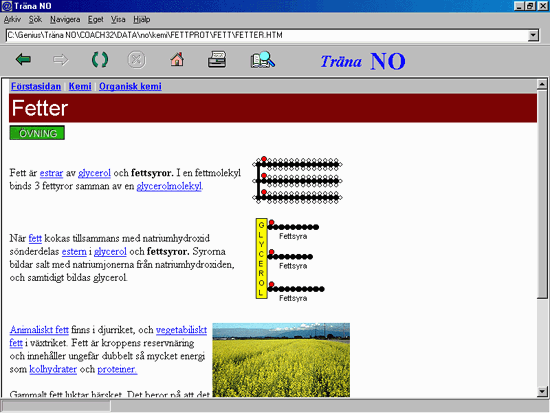Go back with the green left arrow
This screenshot has height=413, width=550.
click(x=24, y=60)
